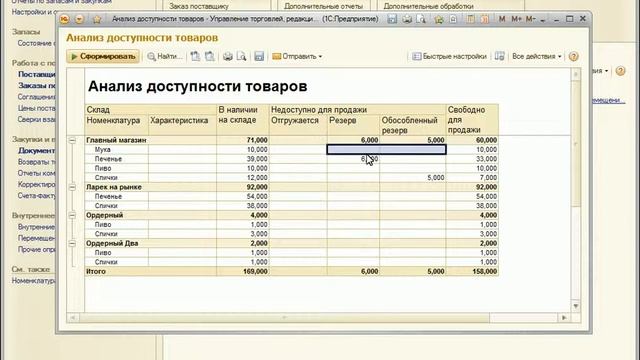Collapse the Ордерный group
640x360 pixels.
tap(72, 216)
